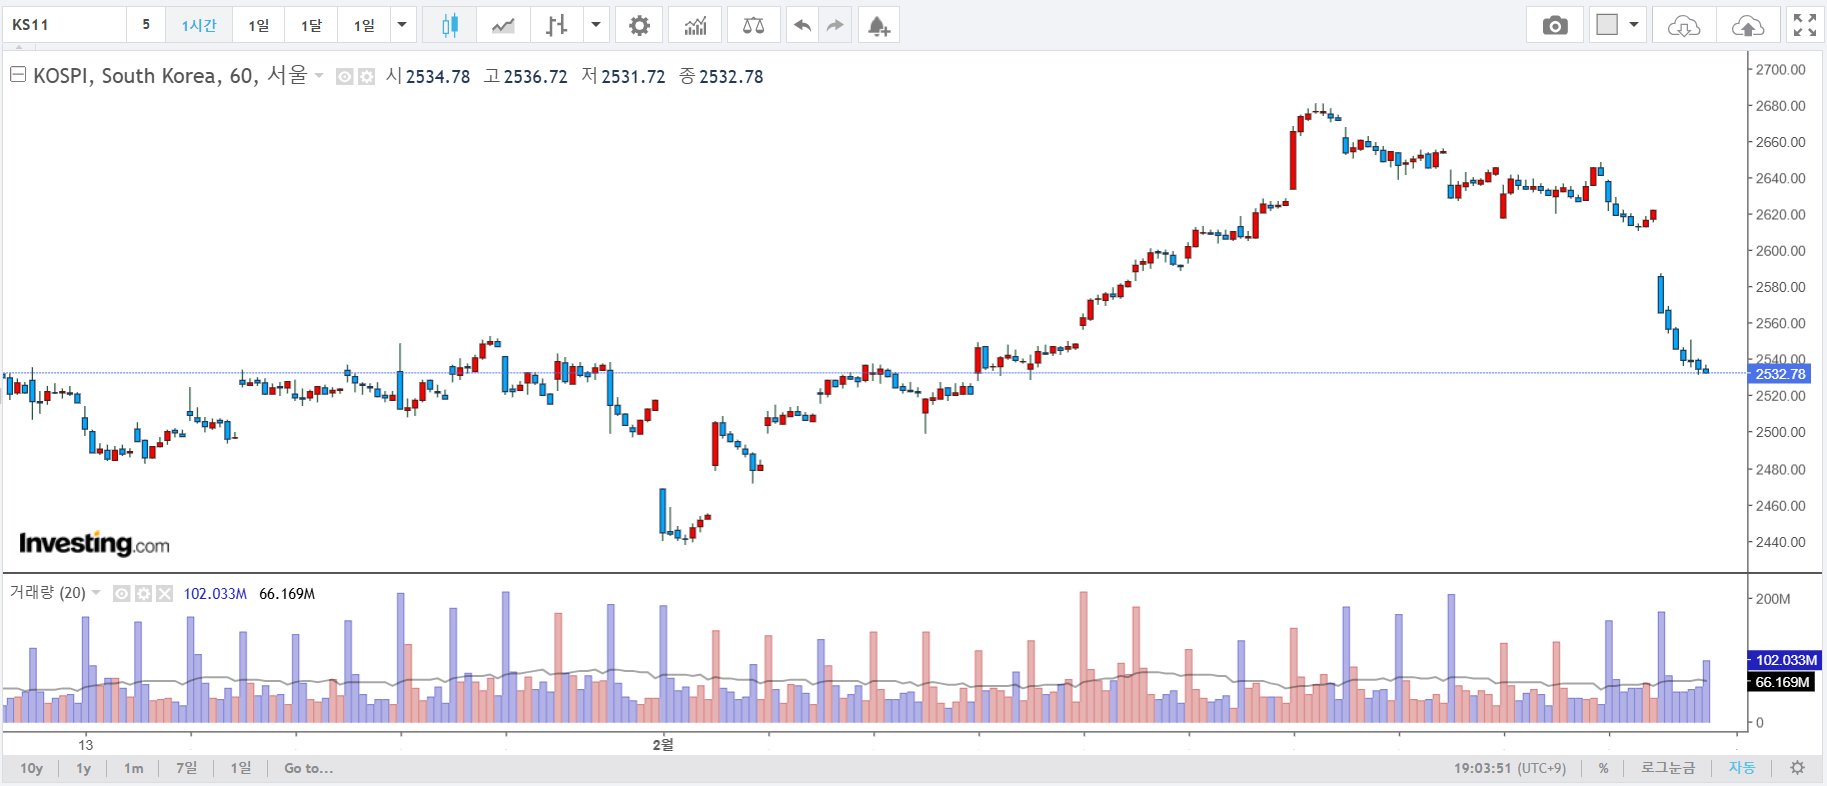The height and width of the screenshot is (786, 1827).
Task: Click the 102.033M volume axis label
Action: click(1786, 660)
